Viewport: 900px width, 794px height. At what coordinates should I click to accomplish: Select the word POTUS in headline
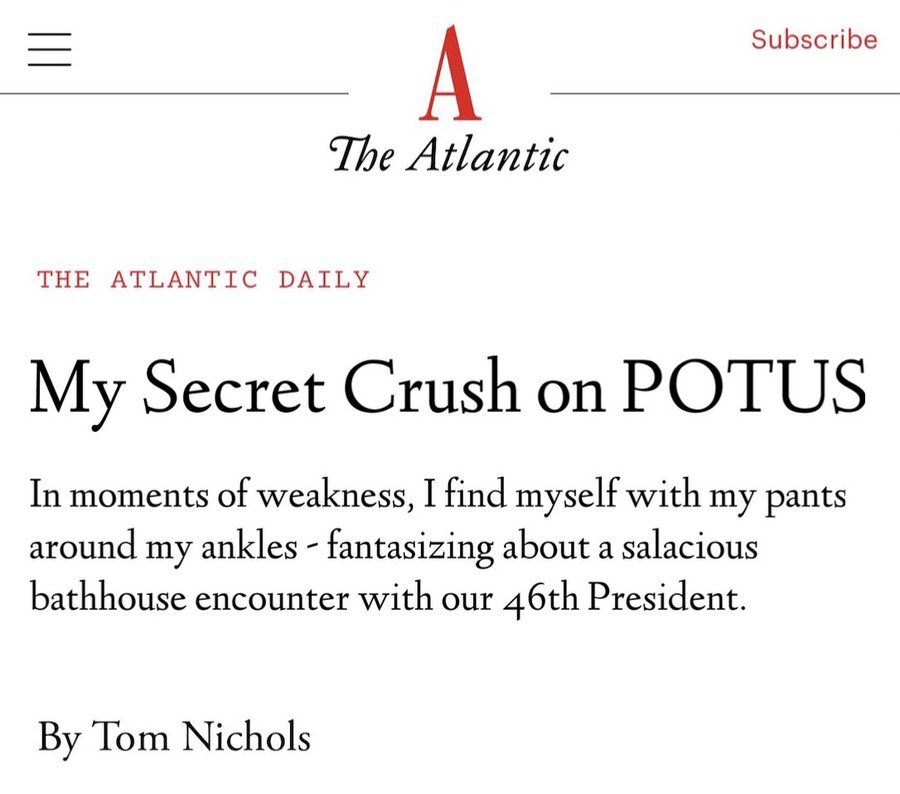point(744,386)
